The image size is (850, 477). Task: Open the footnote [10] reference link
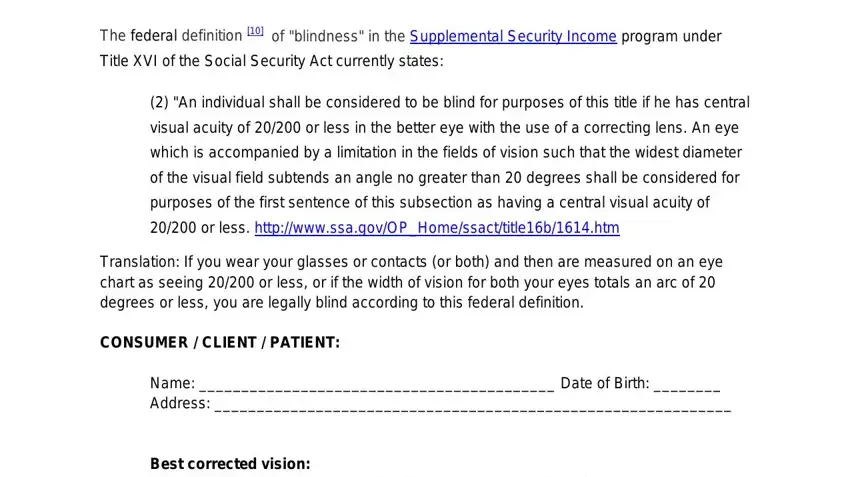tap(255, 31)
